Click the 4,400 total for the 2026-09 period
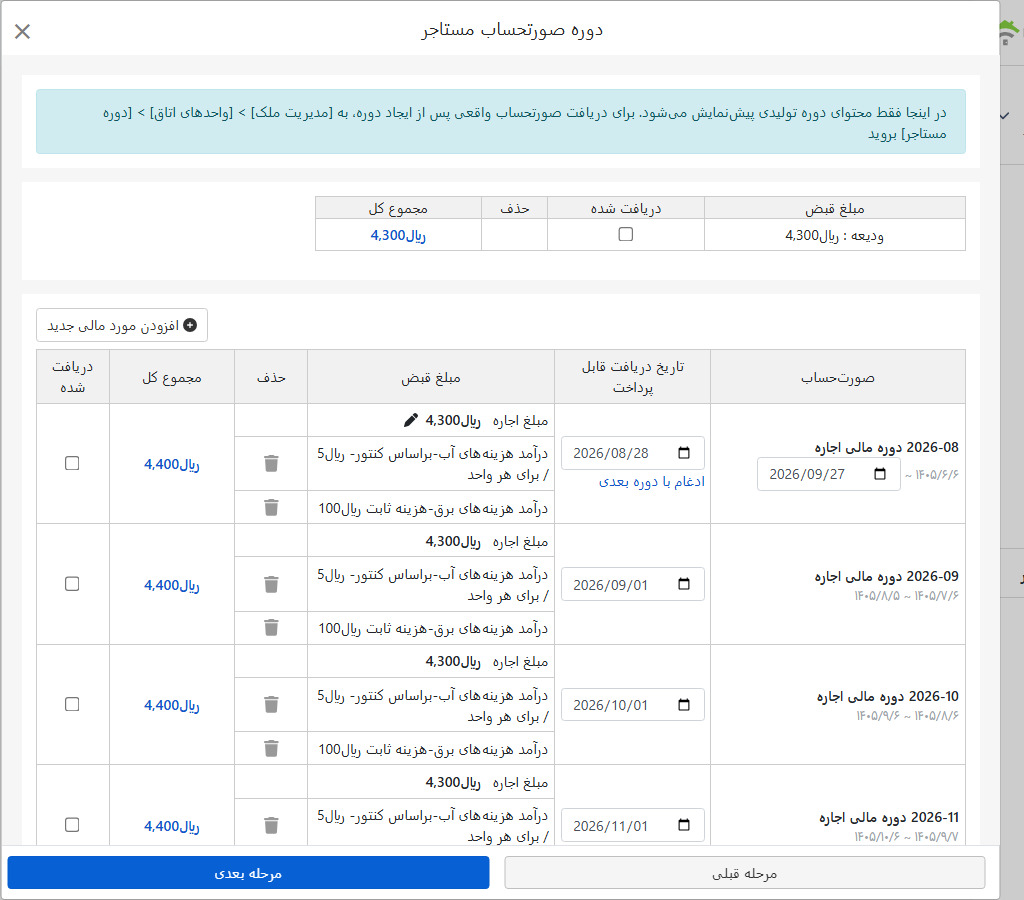 172,585
